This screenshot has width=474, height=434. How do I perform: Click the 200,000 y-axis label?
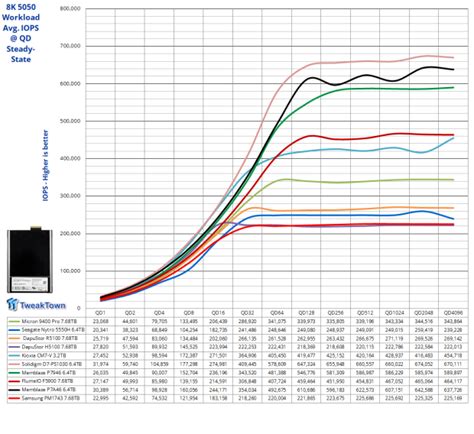[x=70, y=233]
